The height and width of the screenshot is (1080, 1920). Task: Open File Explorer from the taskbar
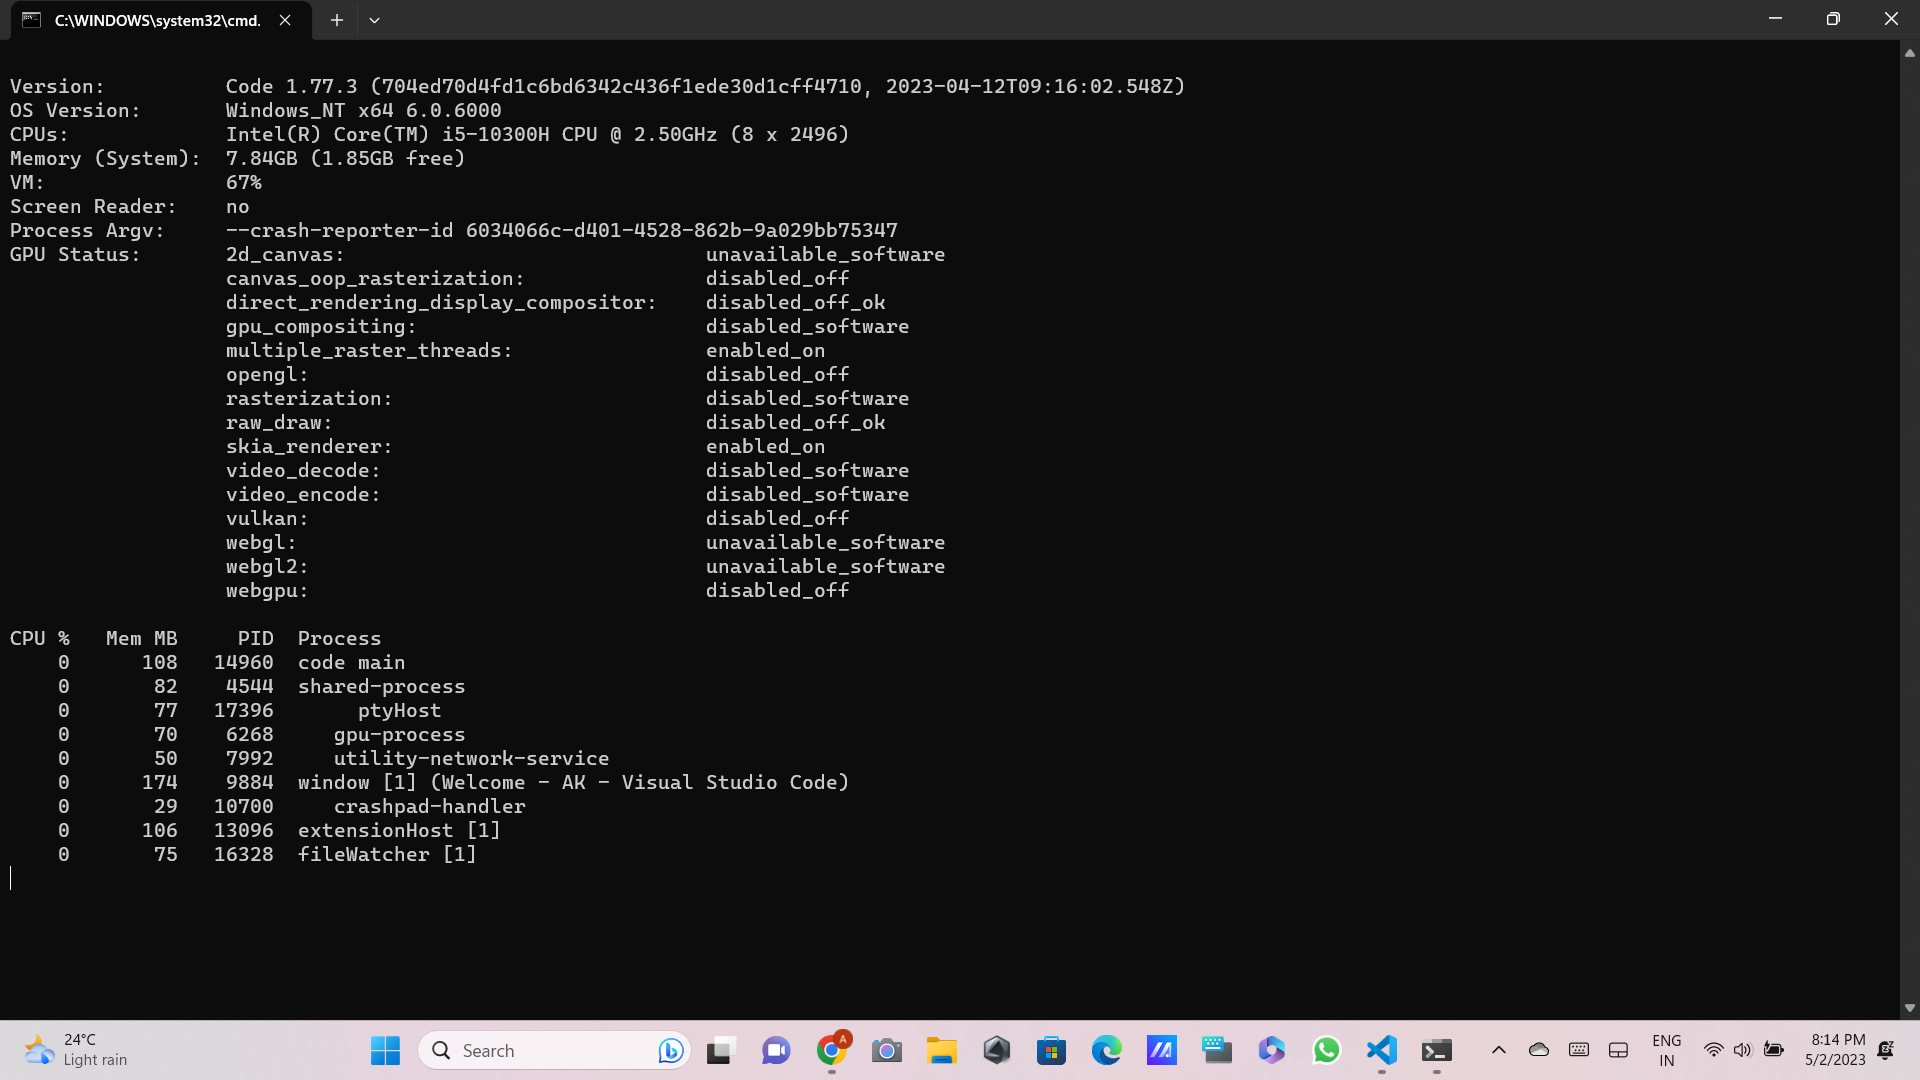[941, 1050]
